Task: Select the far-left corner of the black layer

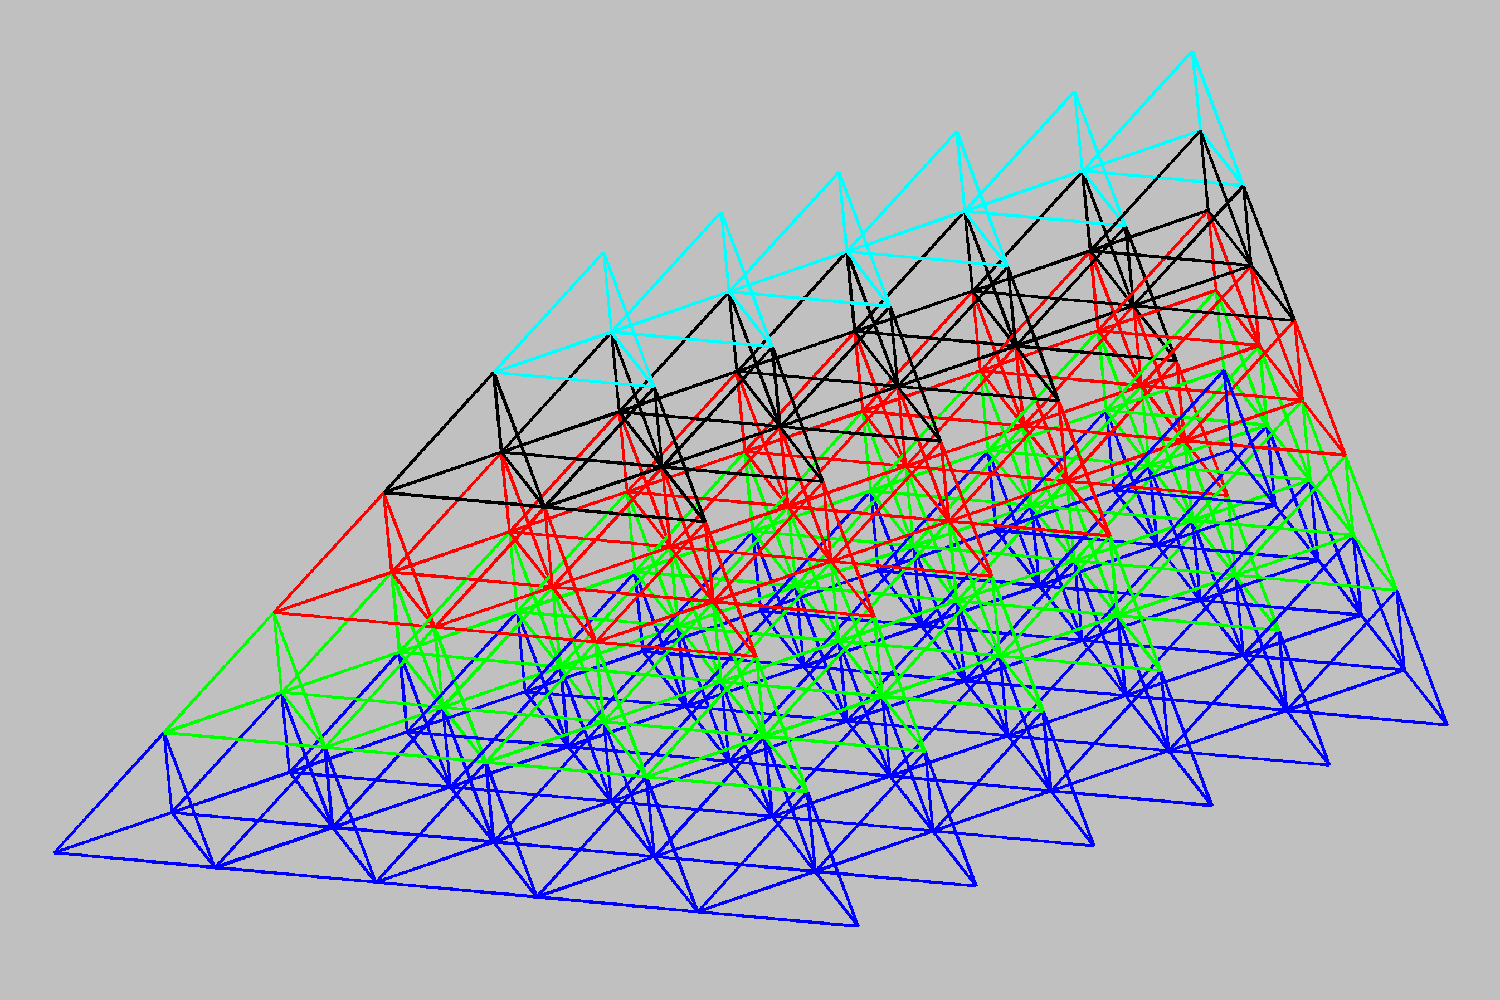Action: pyautogui.click(x=385, y=492)
